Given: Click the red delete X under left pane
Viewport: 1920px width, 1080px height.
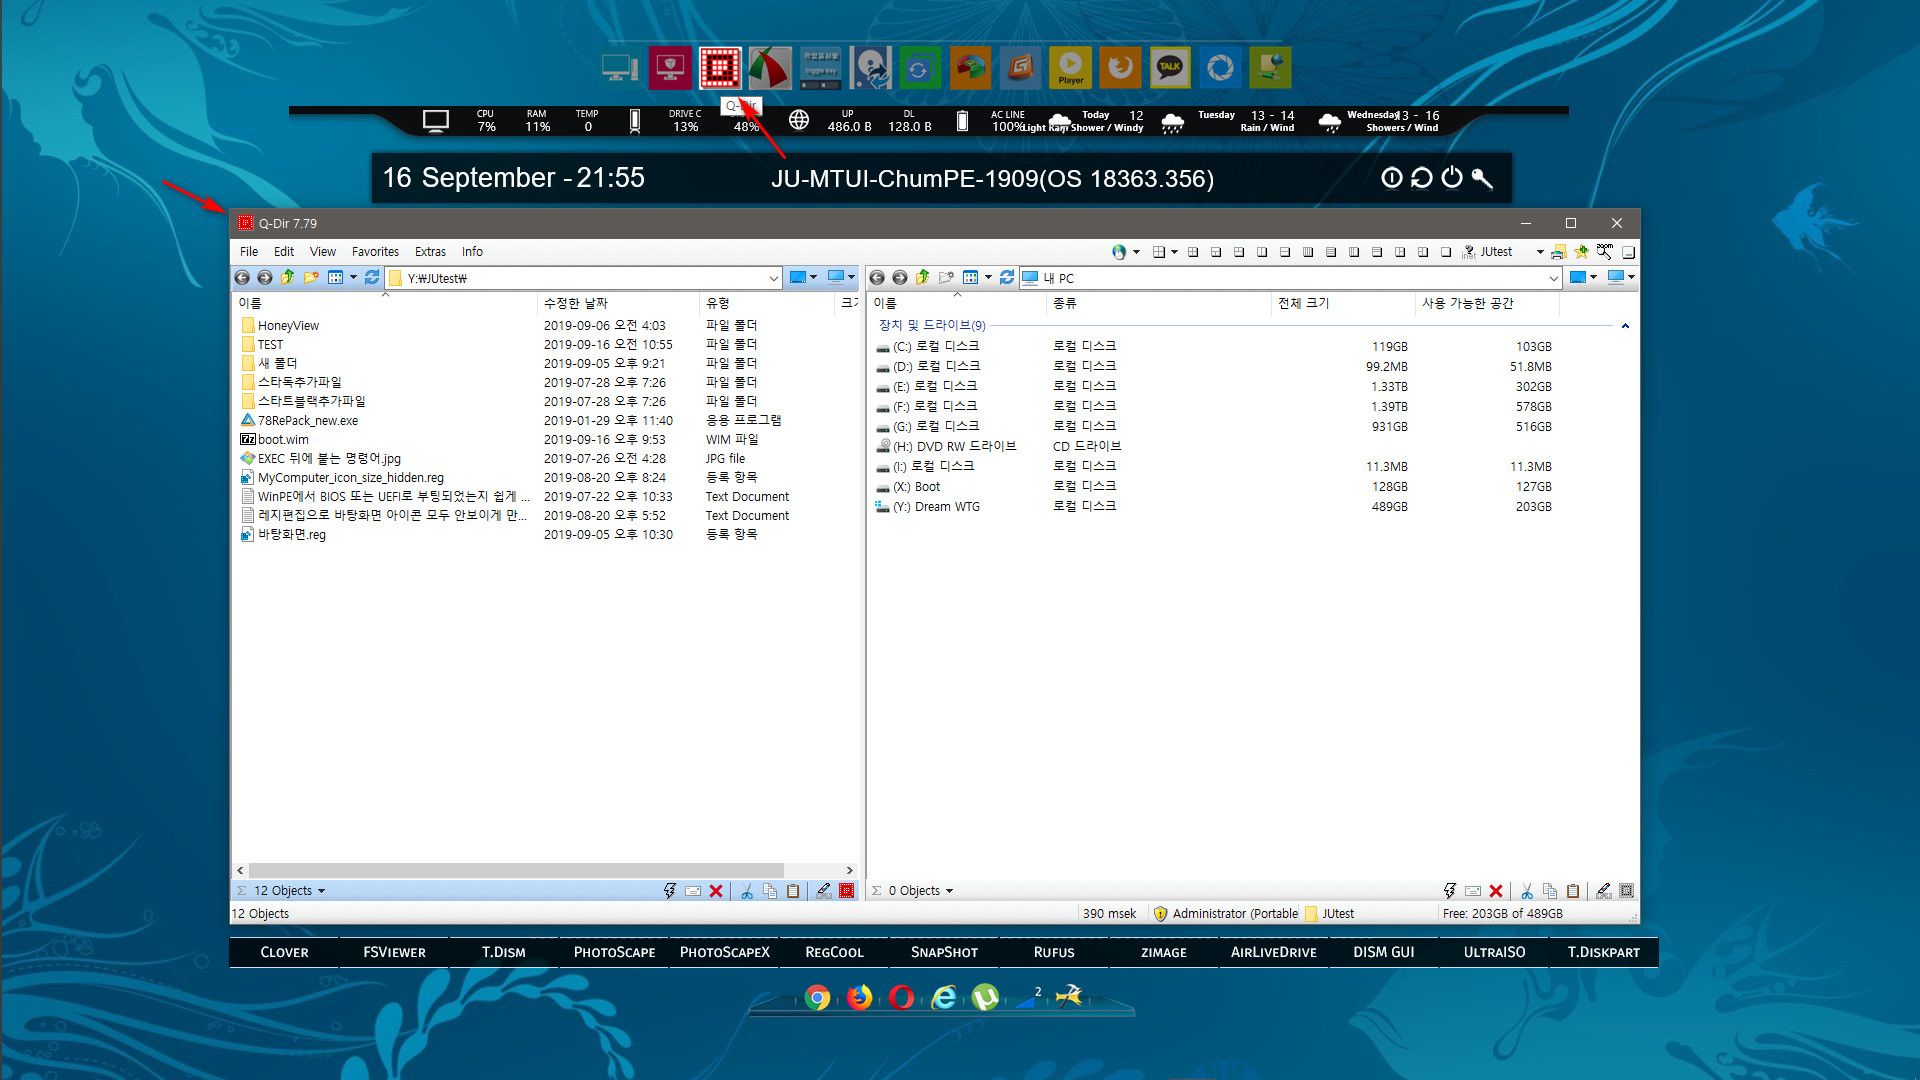Looking at the screenshot, I should point(716,891).
